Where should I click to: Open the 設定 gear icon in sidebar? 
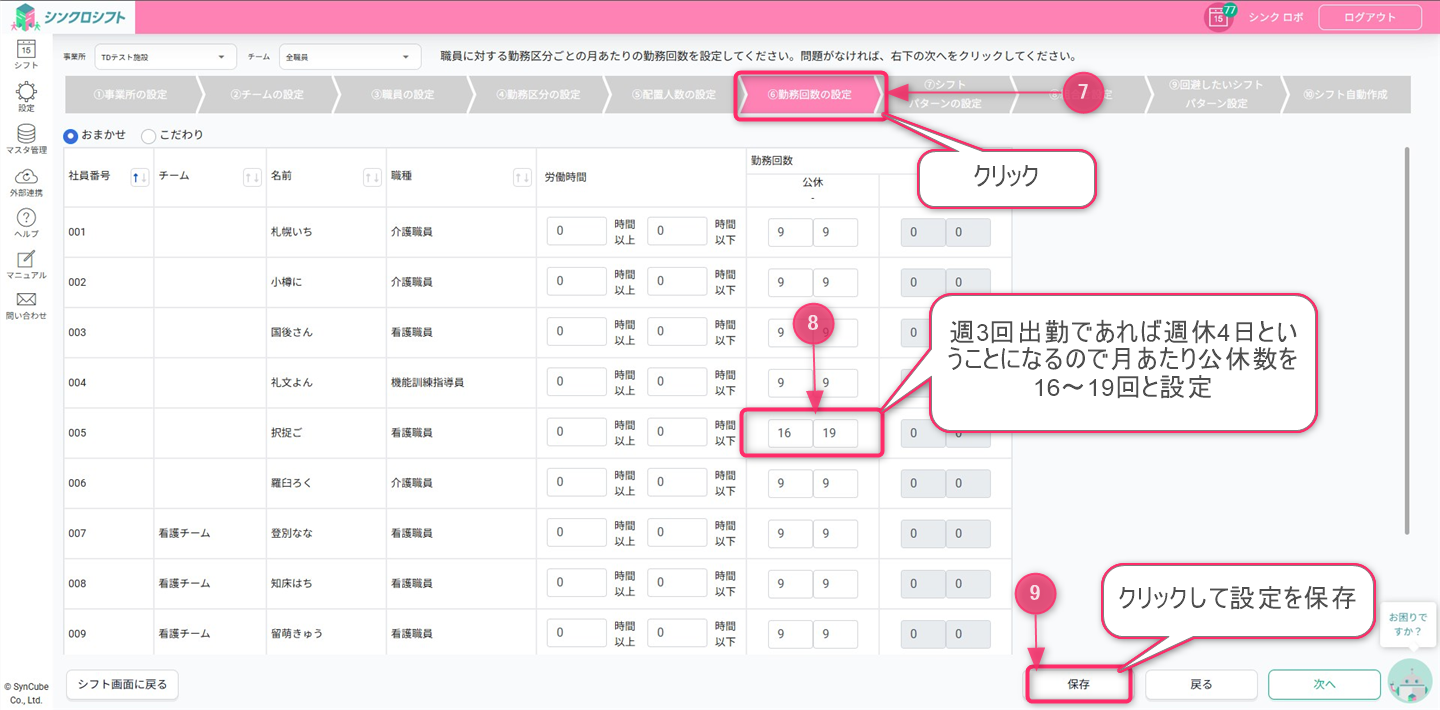coord(26,94)
